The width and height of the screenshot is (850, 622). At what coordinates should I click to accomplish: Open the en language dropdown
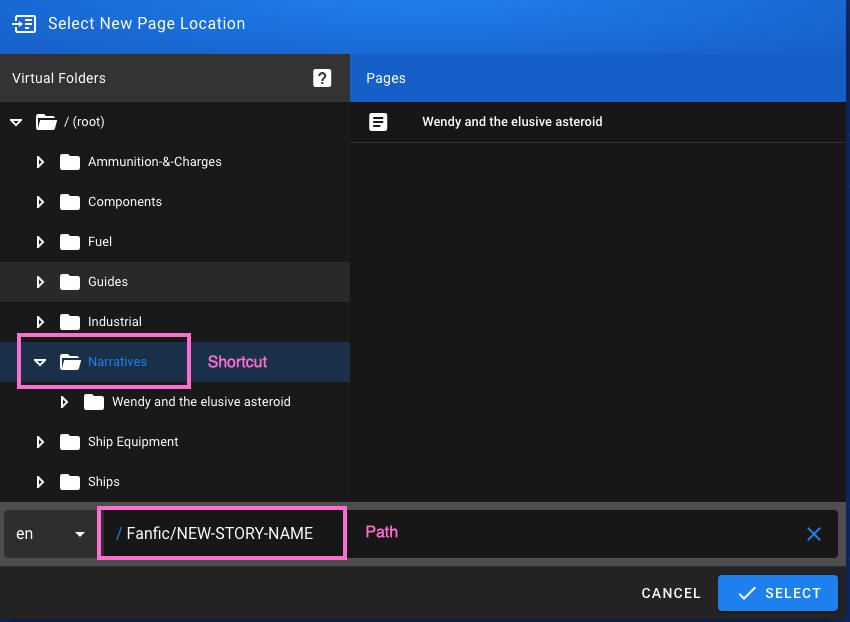click(x=51, y=534)
